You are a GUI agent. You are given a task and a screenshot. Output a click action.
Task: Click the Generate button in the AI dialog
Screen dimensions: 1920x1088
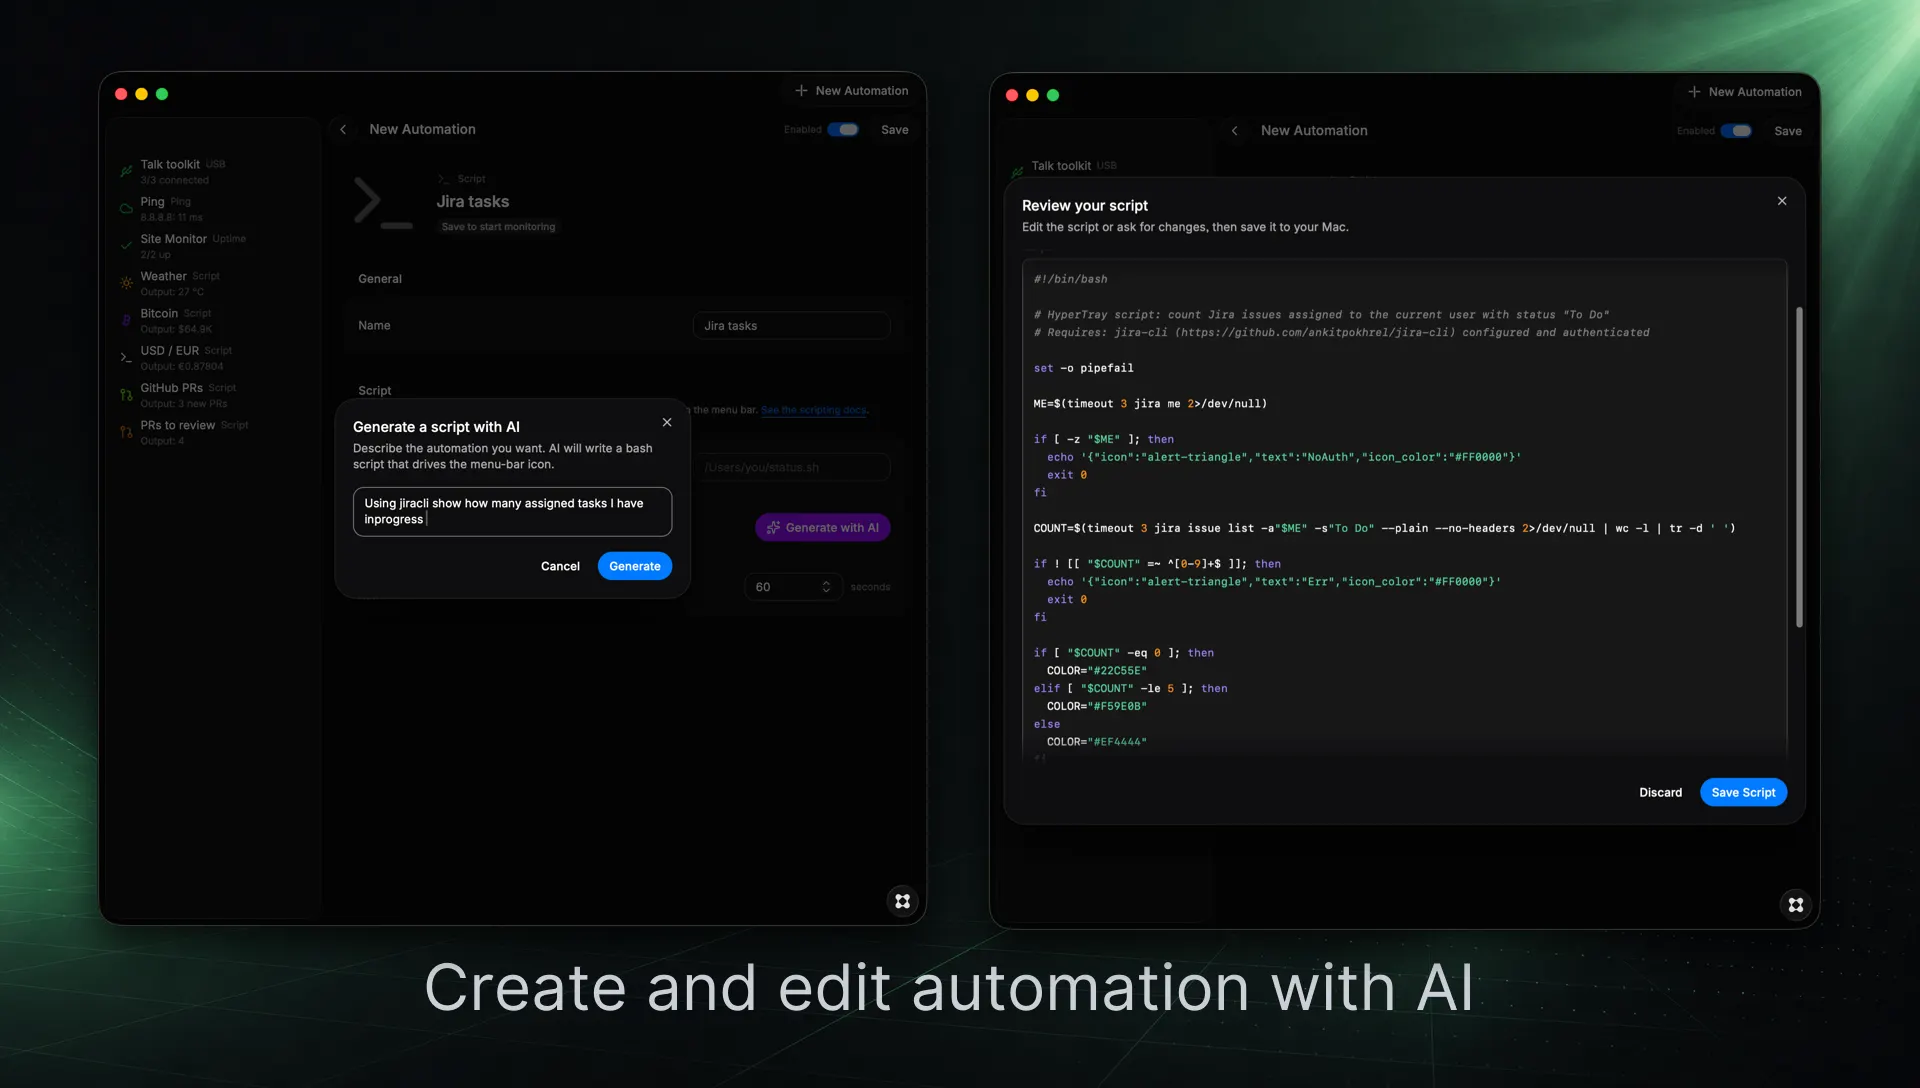[x=635, y=566]
